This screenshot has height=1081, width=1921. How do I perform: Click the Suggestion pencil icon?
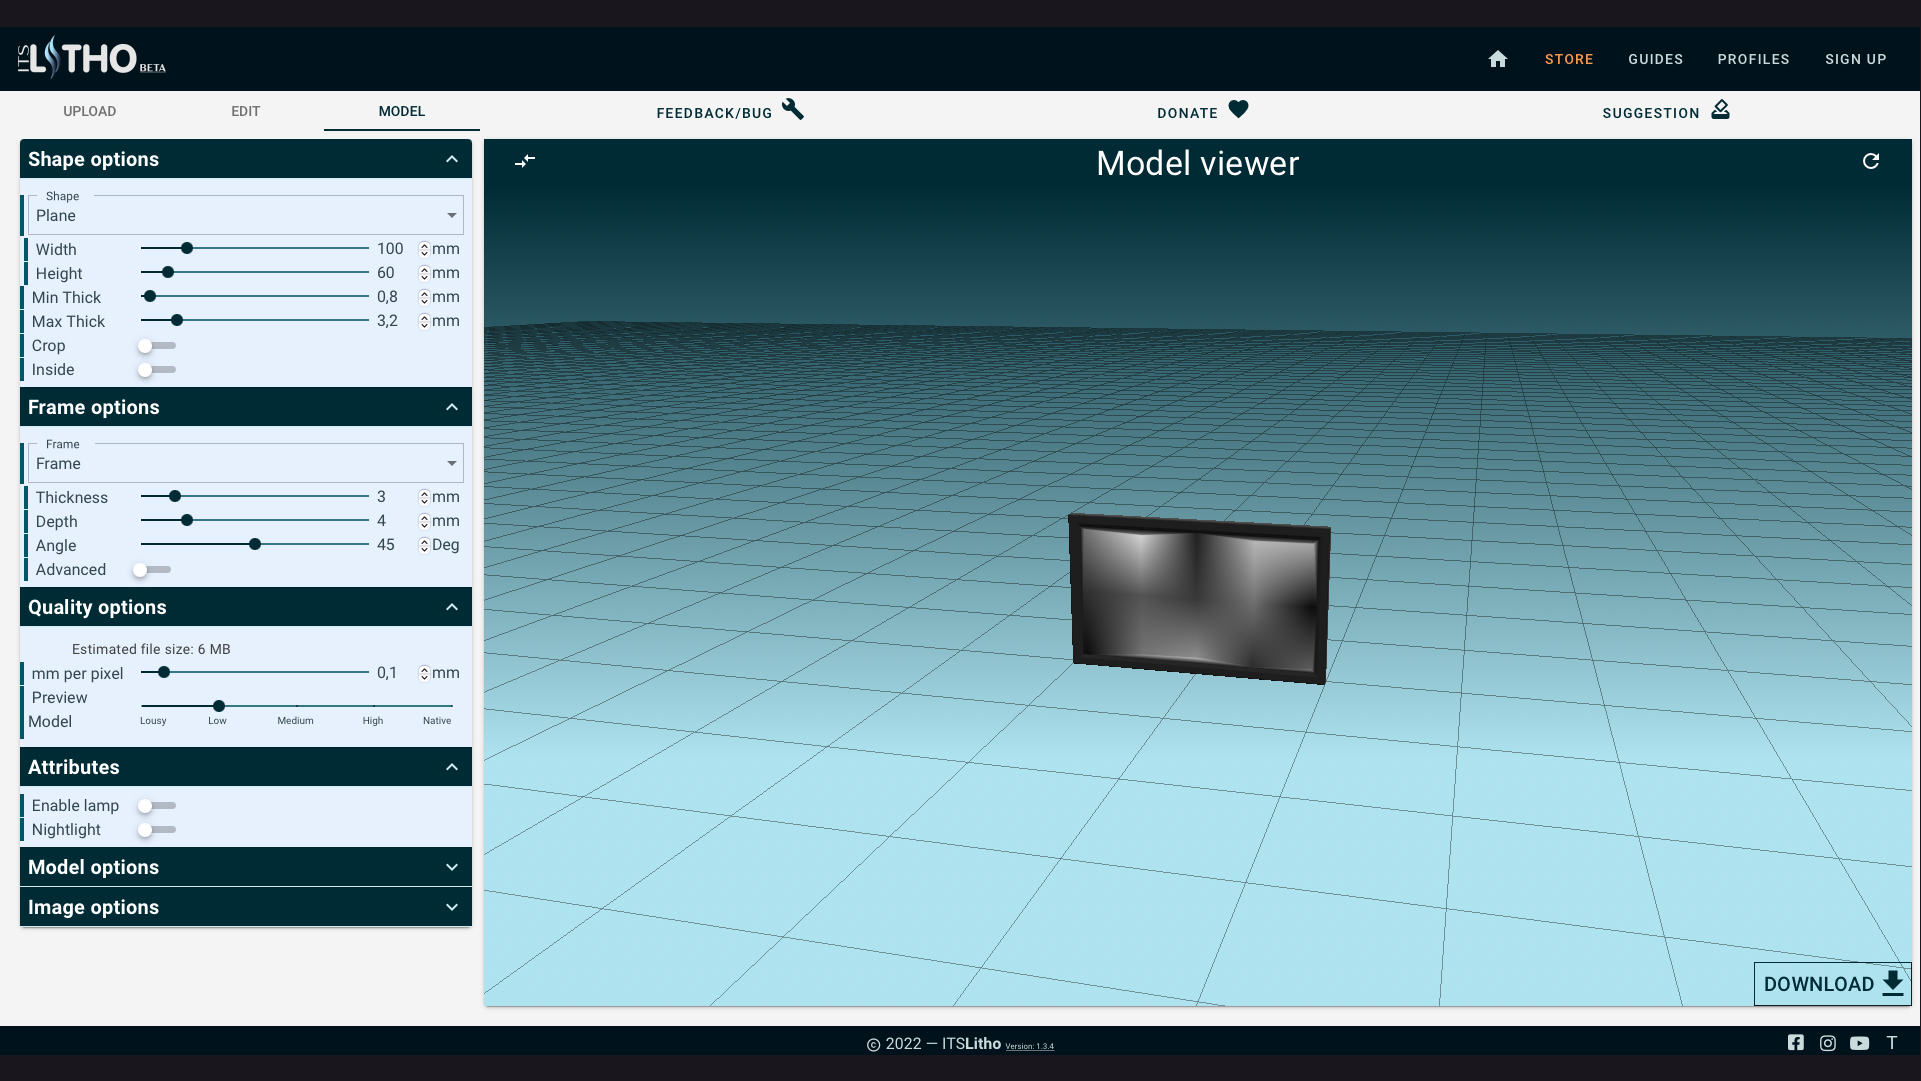tap(1720, 110)
